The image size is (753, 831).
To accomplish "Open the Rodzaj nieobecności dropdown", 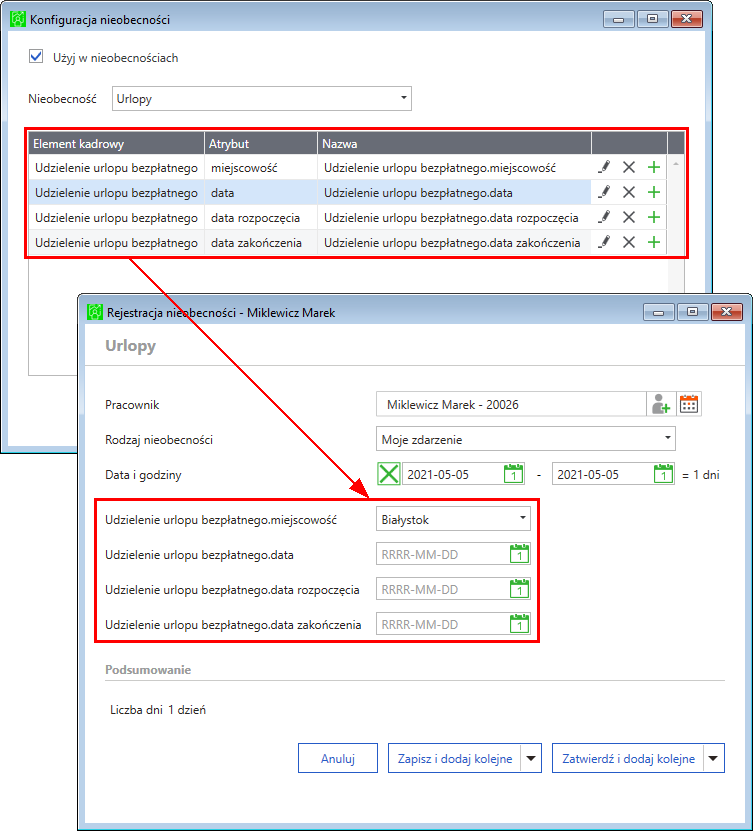I will pos(667,438).
